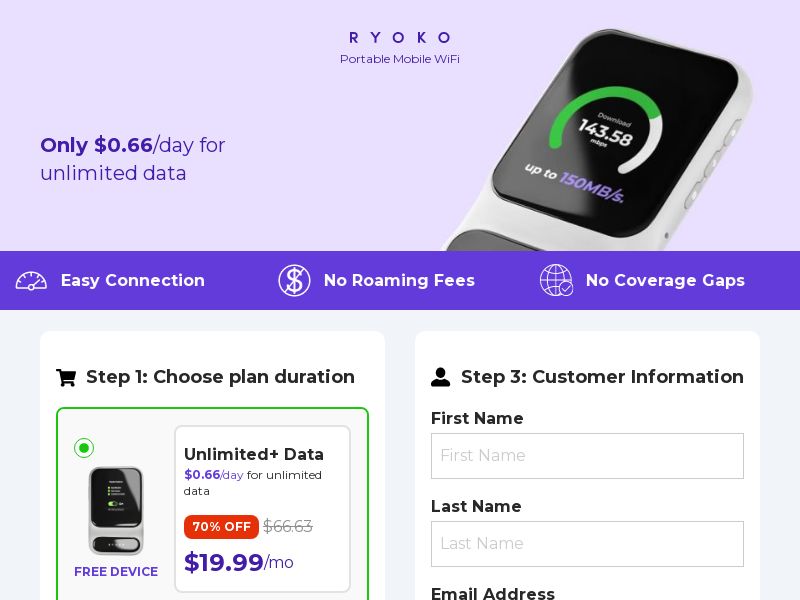The image size is (800, 600).
Task: Click the dollar sign icon for No Roaming Fees
Action: [x=294, y=281]
